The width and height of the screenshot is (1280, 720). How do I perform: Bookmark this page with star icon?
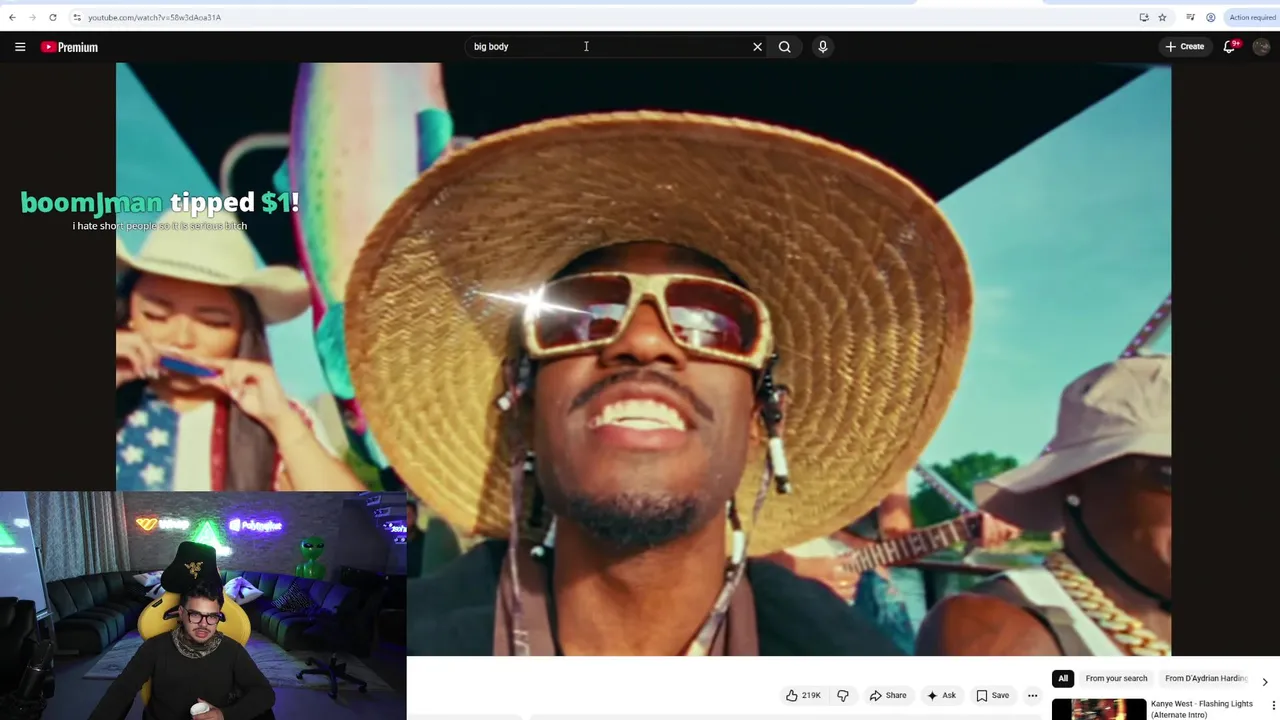click(x=1162, y=17)
